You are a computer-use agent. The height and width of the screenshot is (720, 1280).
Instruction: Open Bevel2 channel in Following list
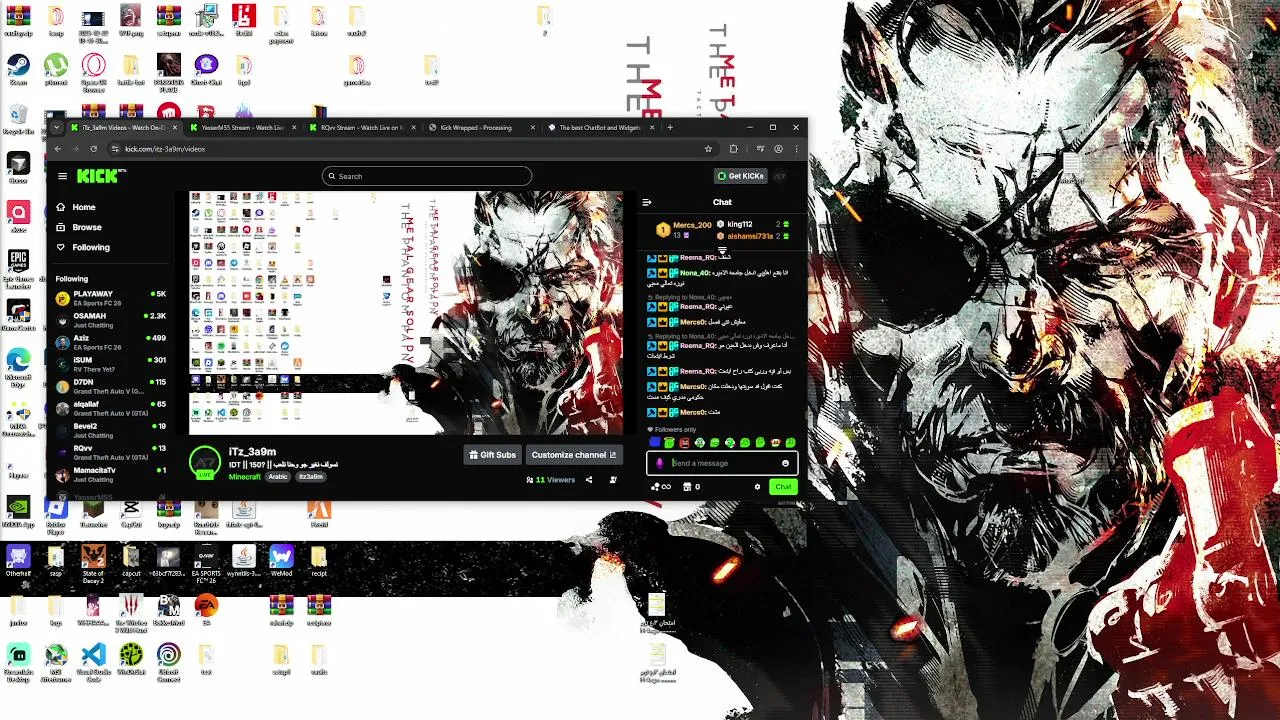[x=110, y=430]
